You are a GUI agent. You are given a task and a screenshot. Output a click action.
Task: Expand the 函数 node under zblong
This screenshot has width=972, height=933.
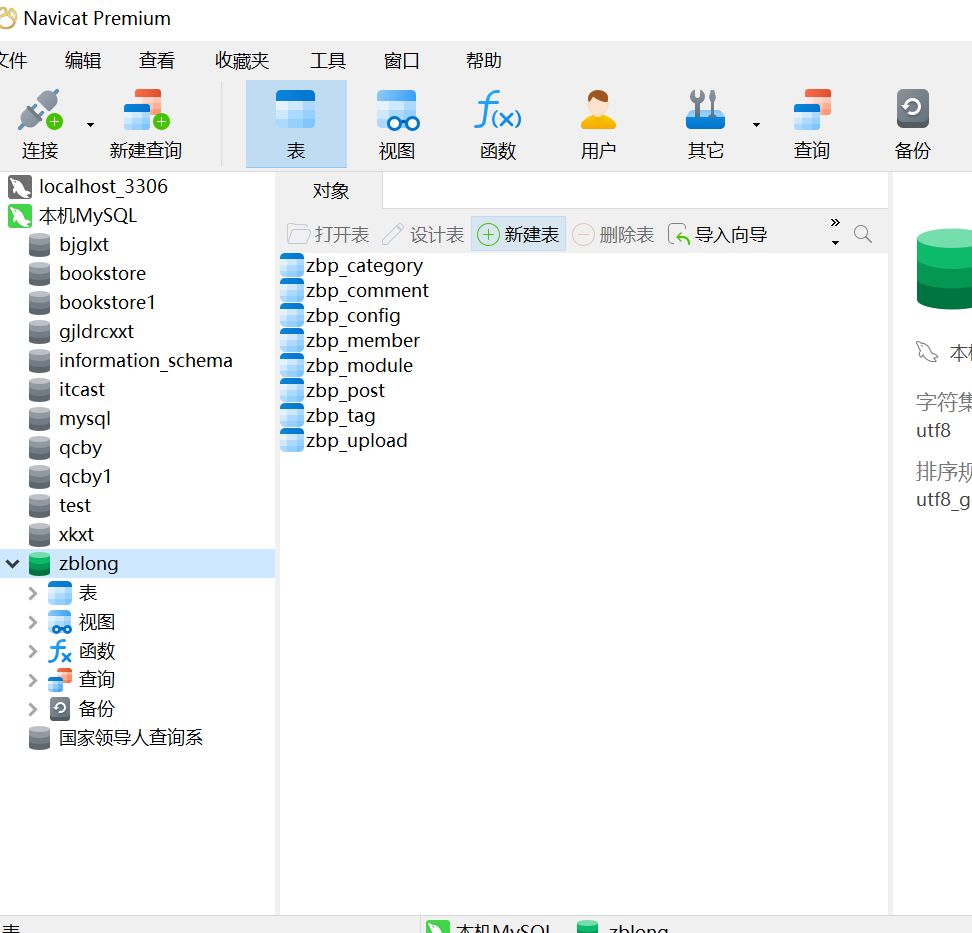[x=33, y=651]
